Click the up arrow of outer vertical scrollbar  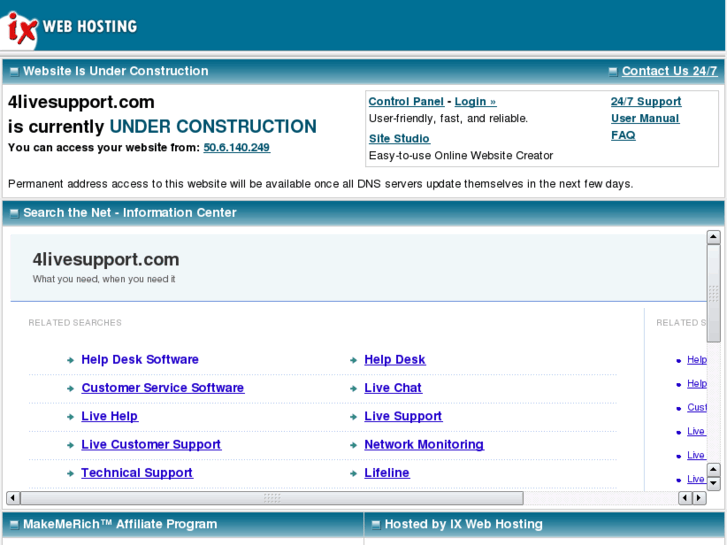click(713, 237)
